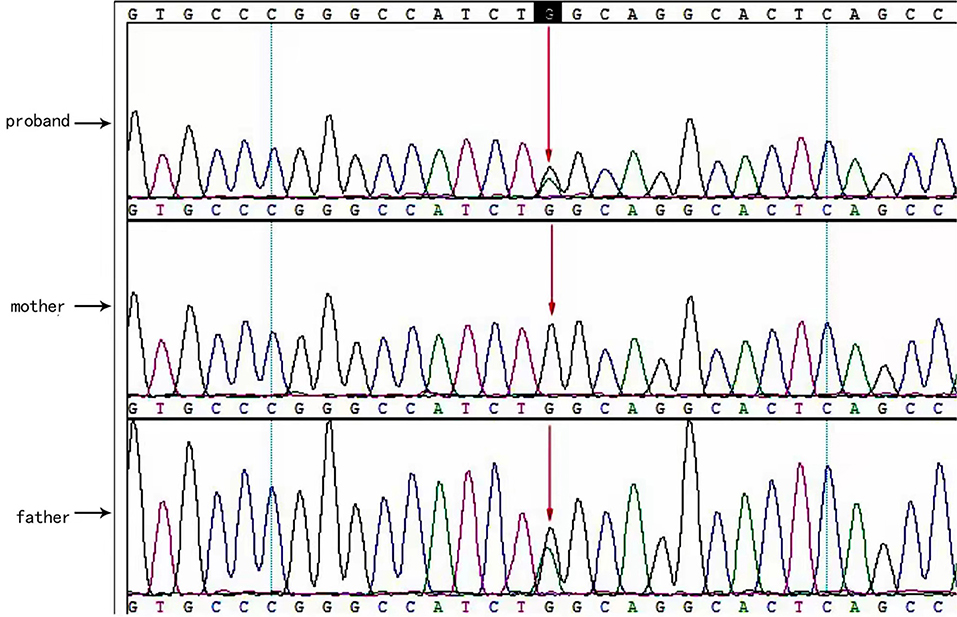Click the proband's double peak at the variant site
Viewport: 957px width, 617px height.
tap(549, 182)
